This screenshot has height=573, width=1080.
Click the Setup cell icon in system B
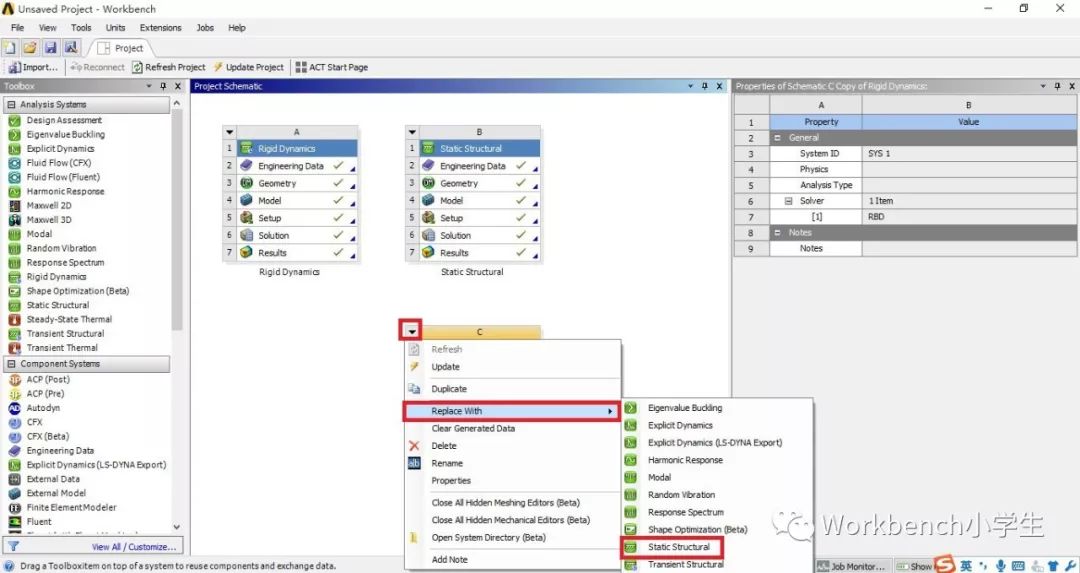click(428, 218)
